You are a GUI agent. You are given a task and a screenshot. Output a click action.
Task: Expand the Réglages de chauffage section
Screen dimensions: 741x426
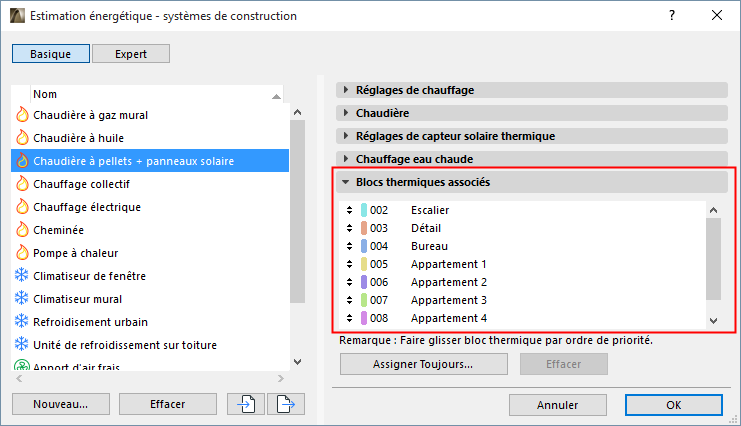[532, 90]
